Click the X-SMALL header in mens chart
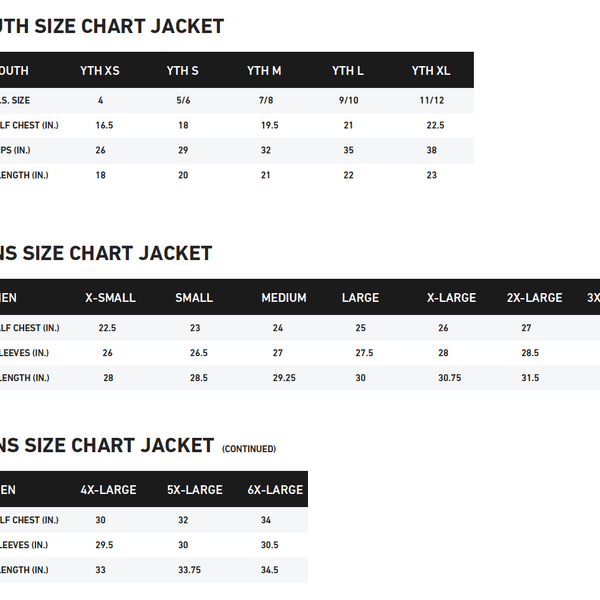This screenshot has width=600, height=600. [x=110, y=298]
